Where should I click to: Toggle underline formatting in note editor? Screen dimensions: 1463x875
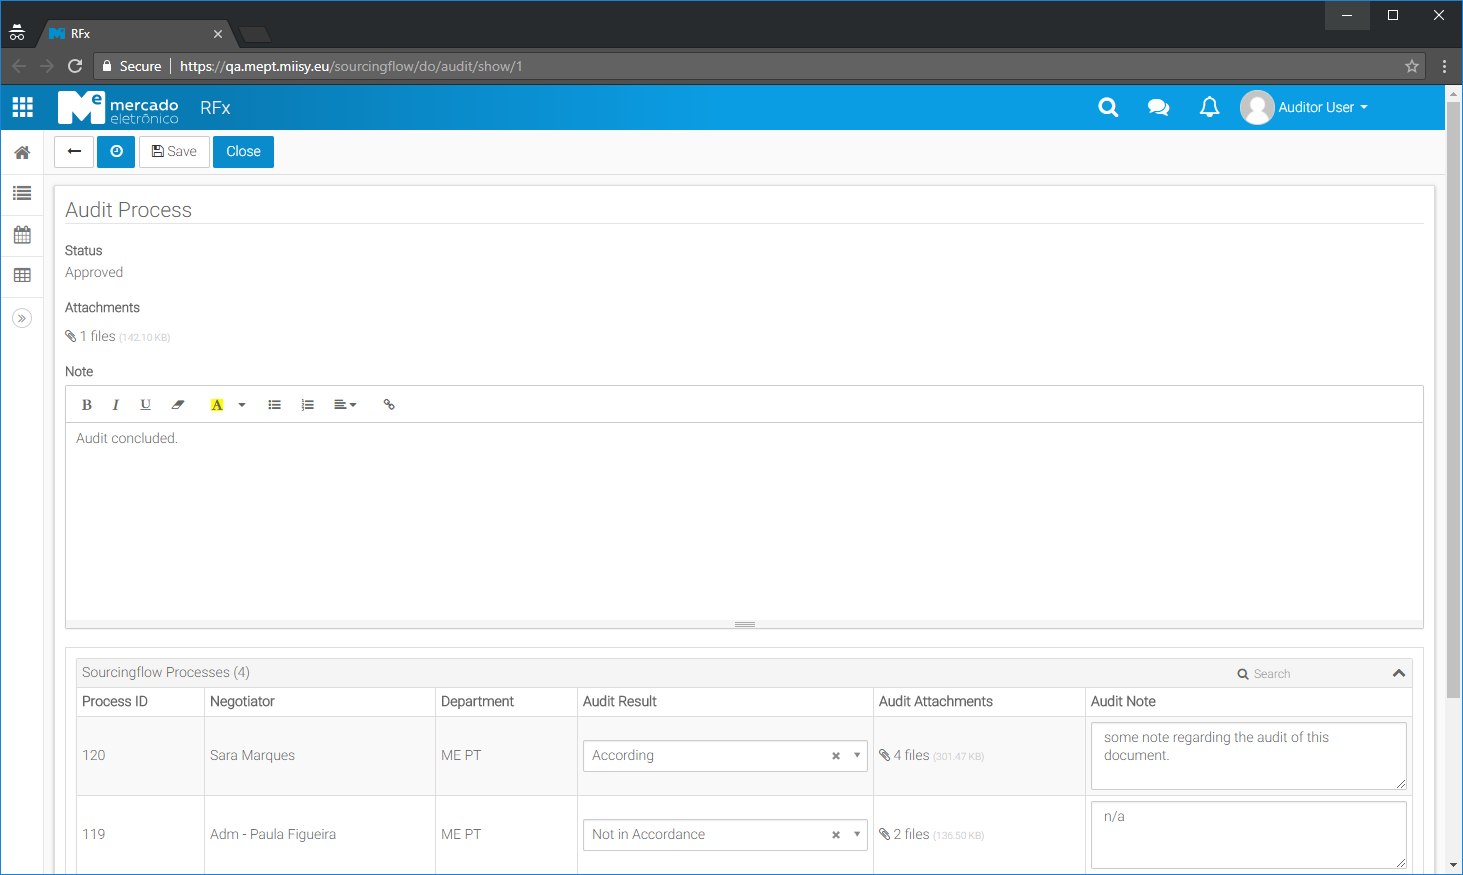tap(145, 405)
